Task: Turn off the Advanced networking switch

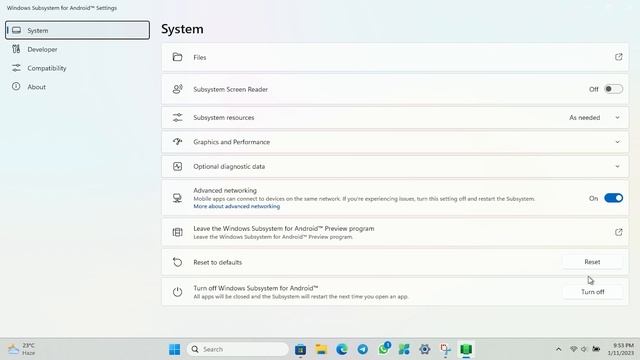Action: pyautogui.click(x=613, y=198)
